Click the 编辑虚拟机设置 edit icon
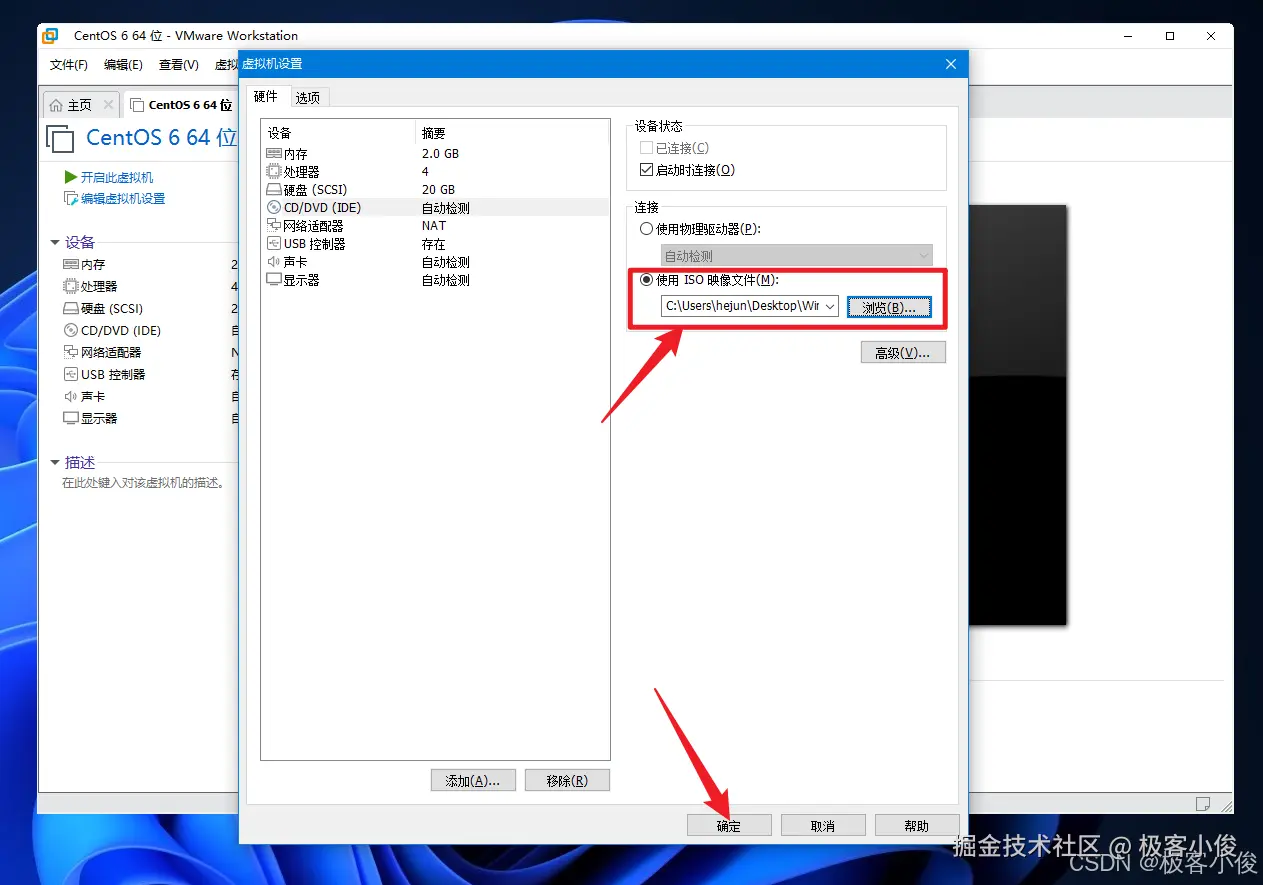 (x=71, y=198)
